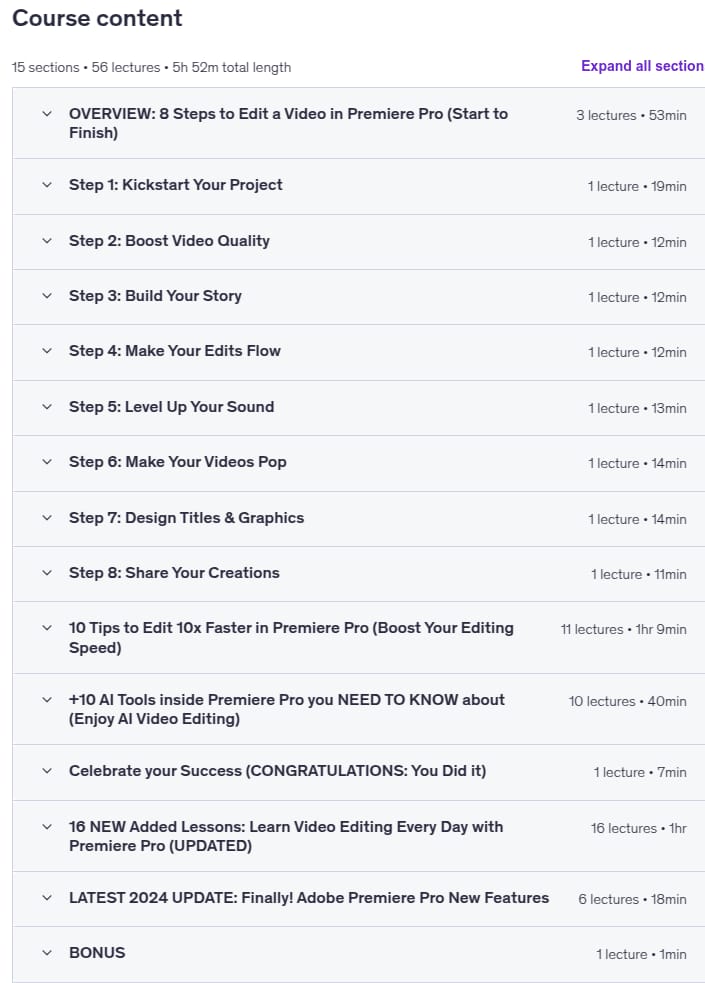Open LATEST 2024 UPDATE section title
The width and height of the screenshot is (705, 983).
309,898
